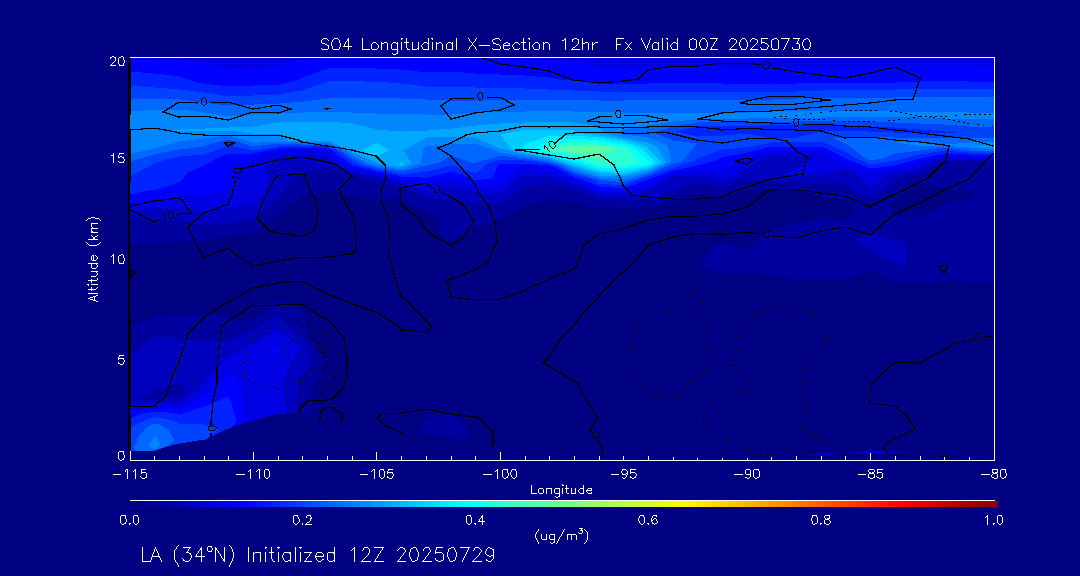Click longitude tick label "-105"

pos(377,475)
